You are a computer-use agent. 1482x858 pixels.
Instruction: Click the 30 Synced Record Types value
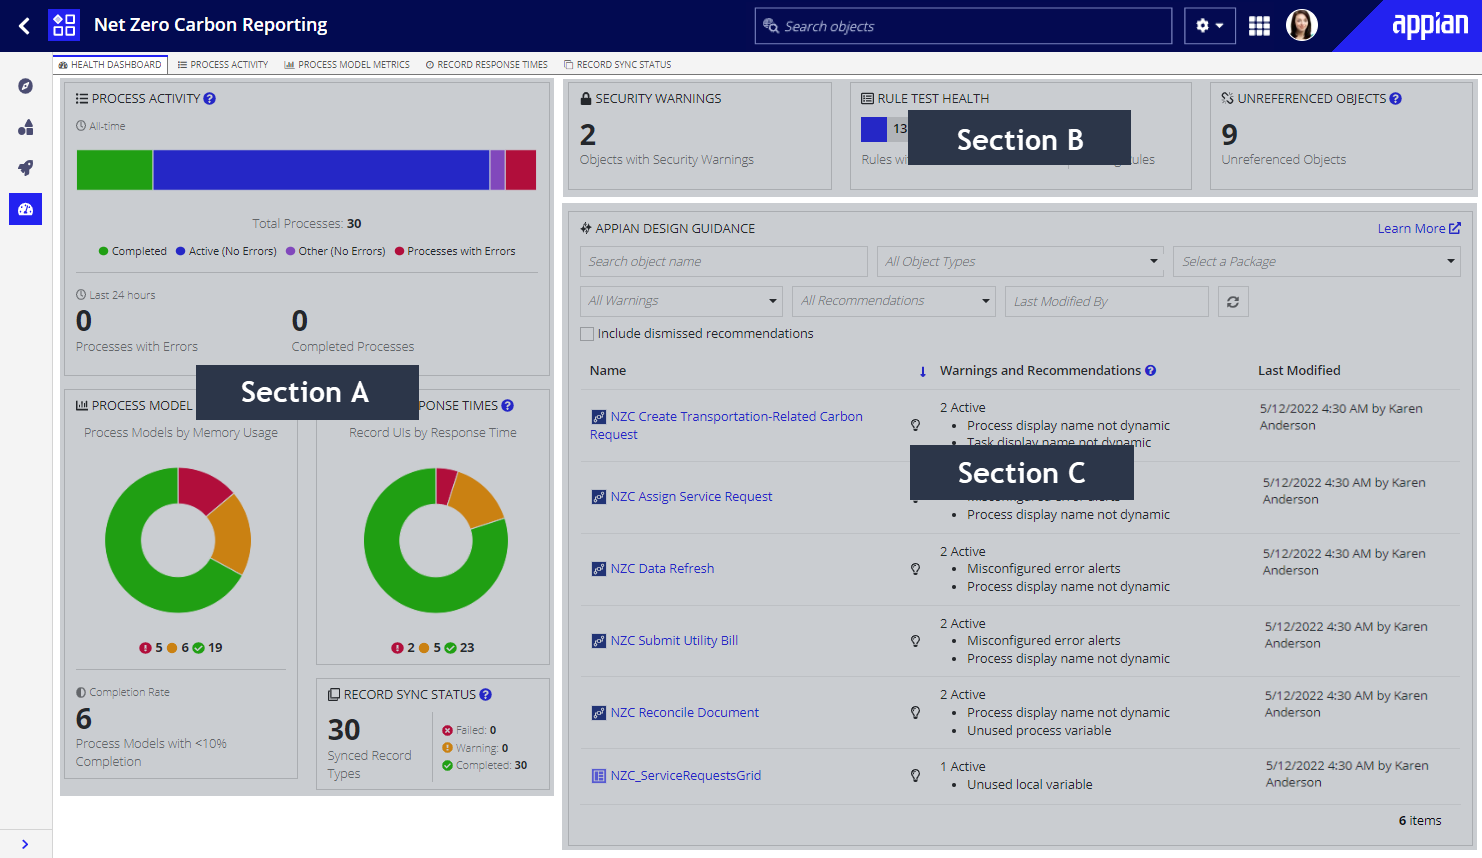344,730
